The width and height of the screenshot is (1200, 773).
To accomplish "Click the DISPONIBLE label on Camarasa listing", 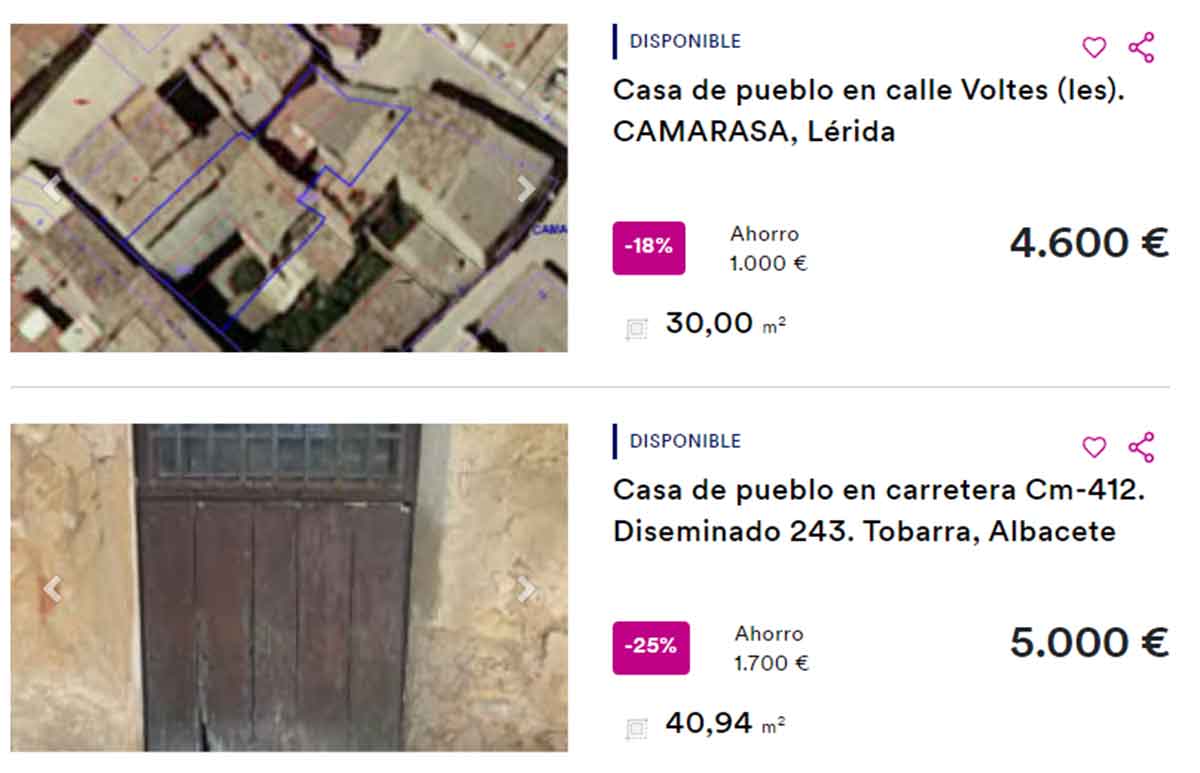I will [x=685, y=41].
